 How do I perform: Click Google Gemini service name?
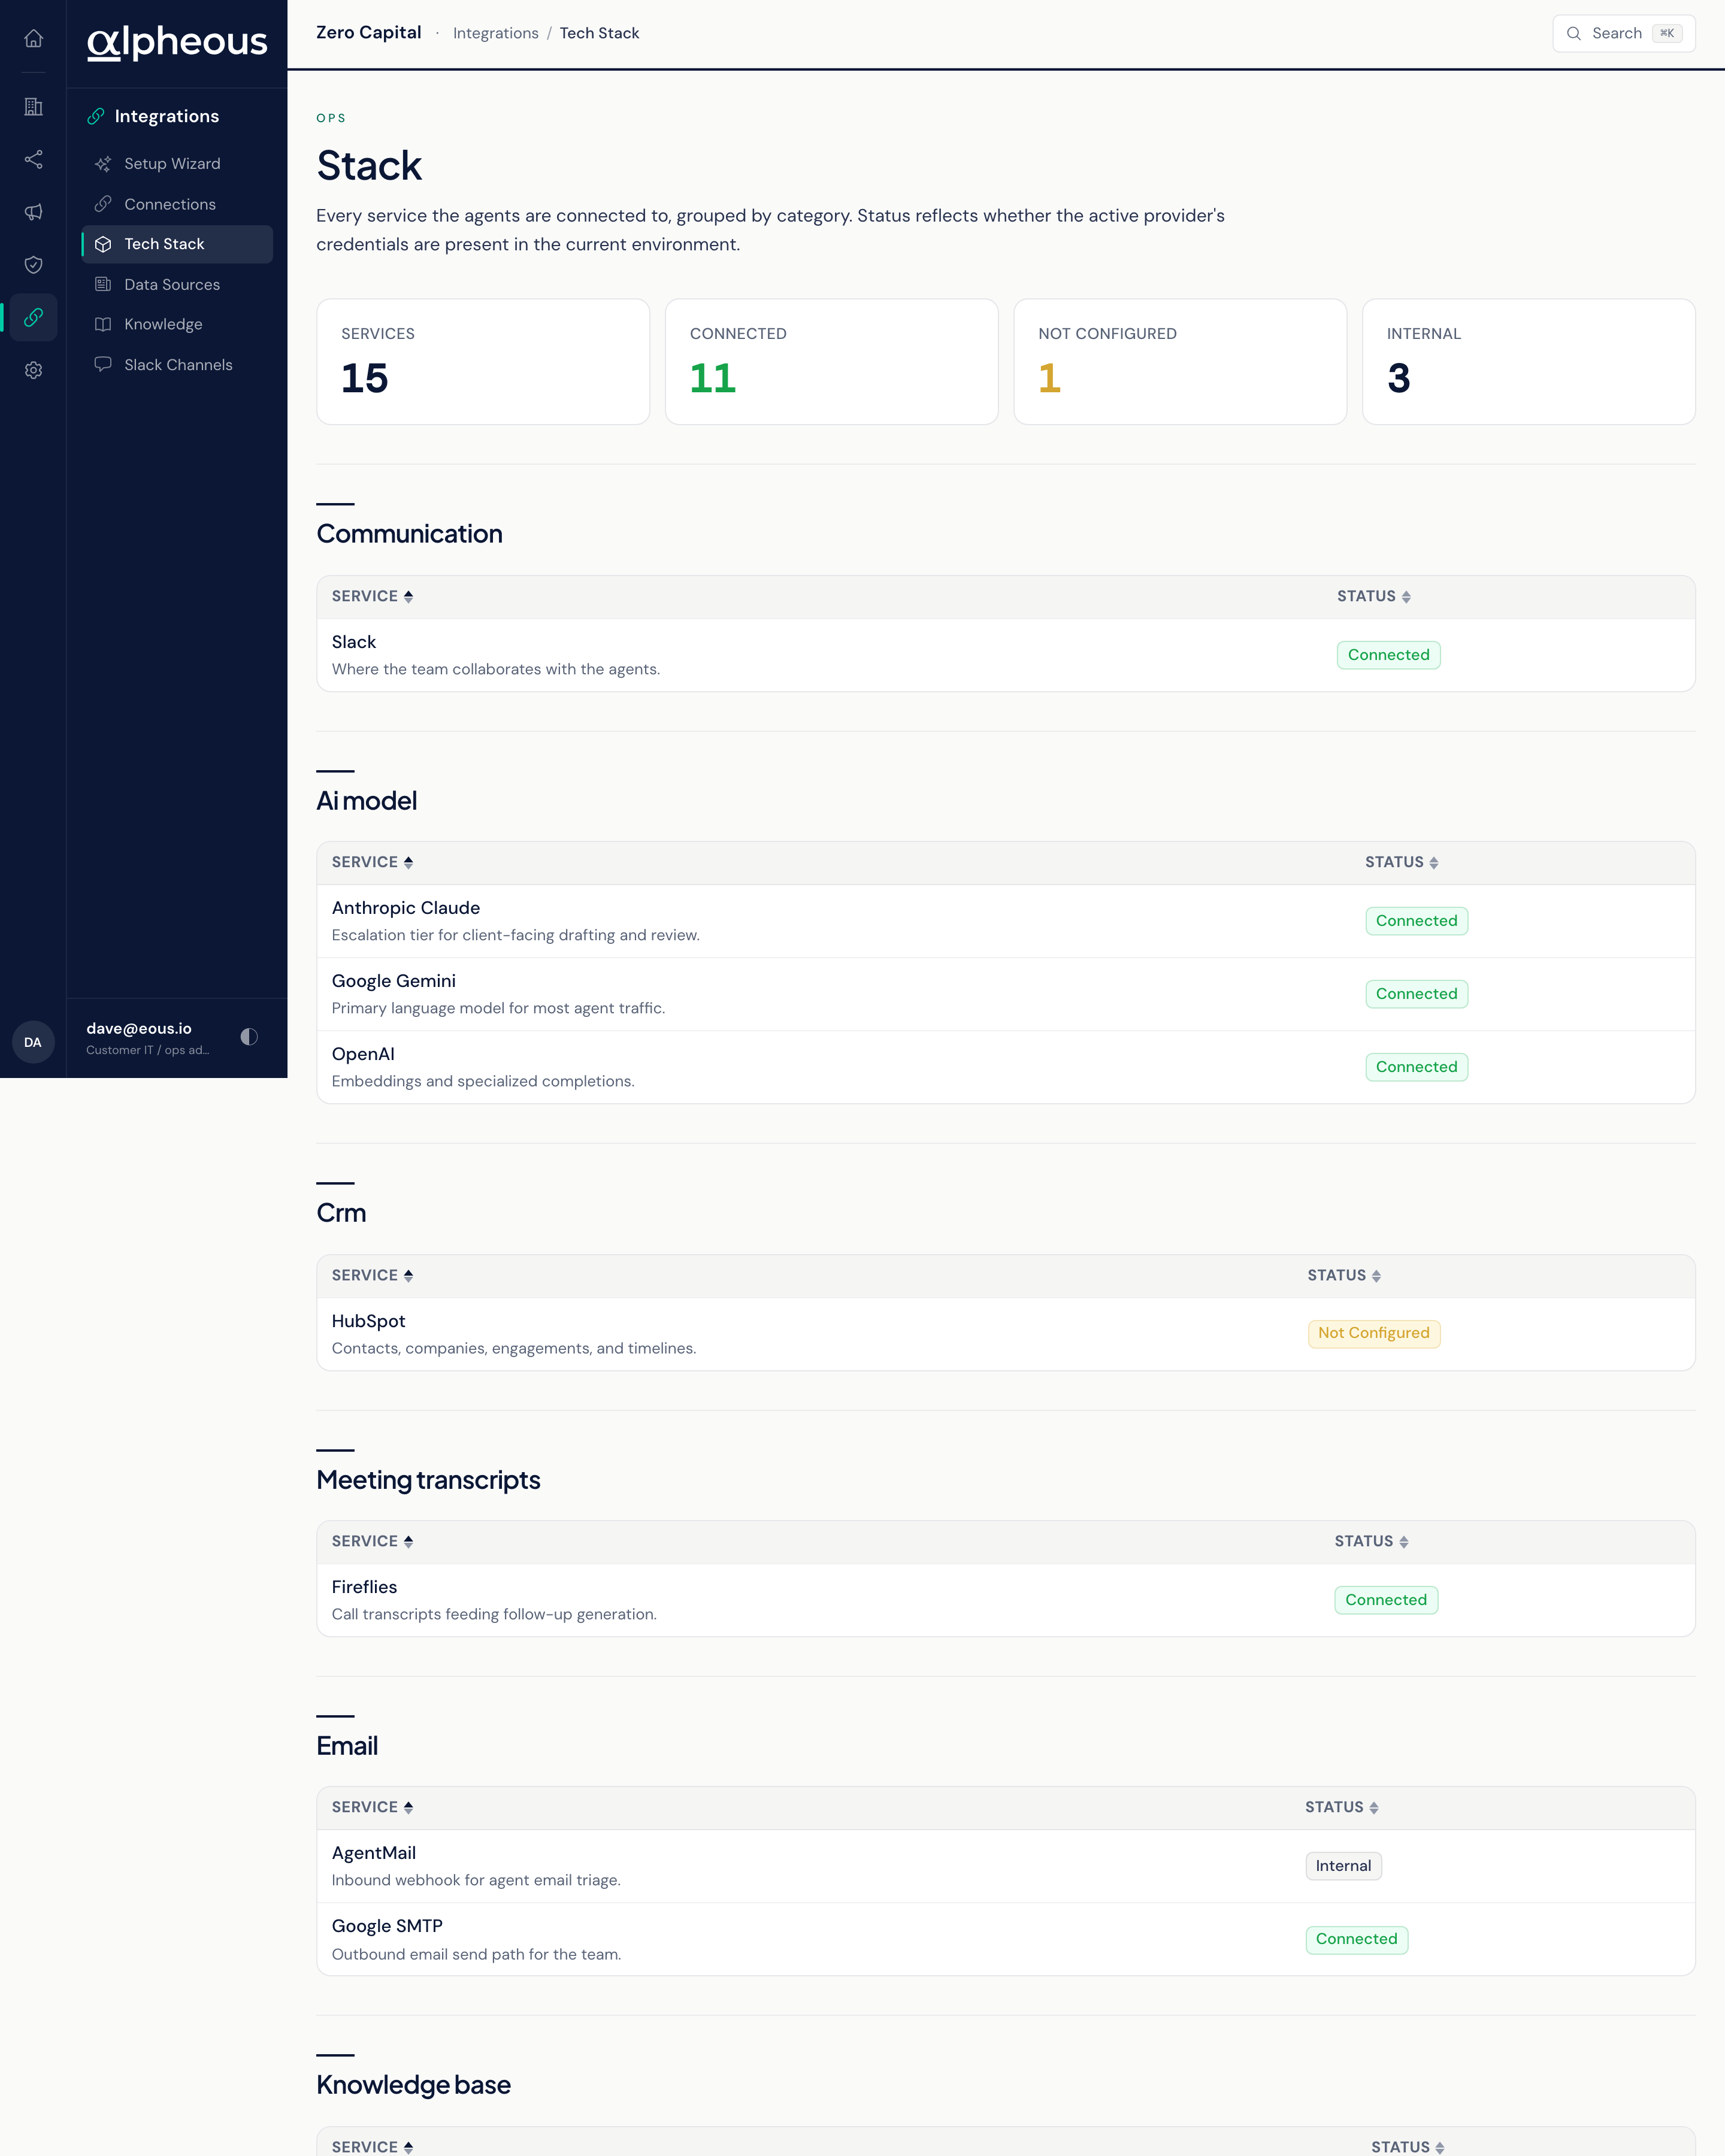click(394, 981)
